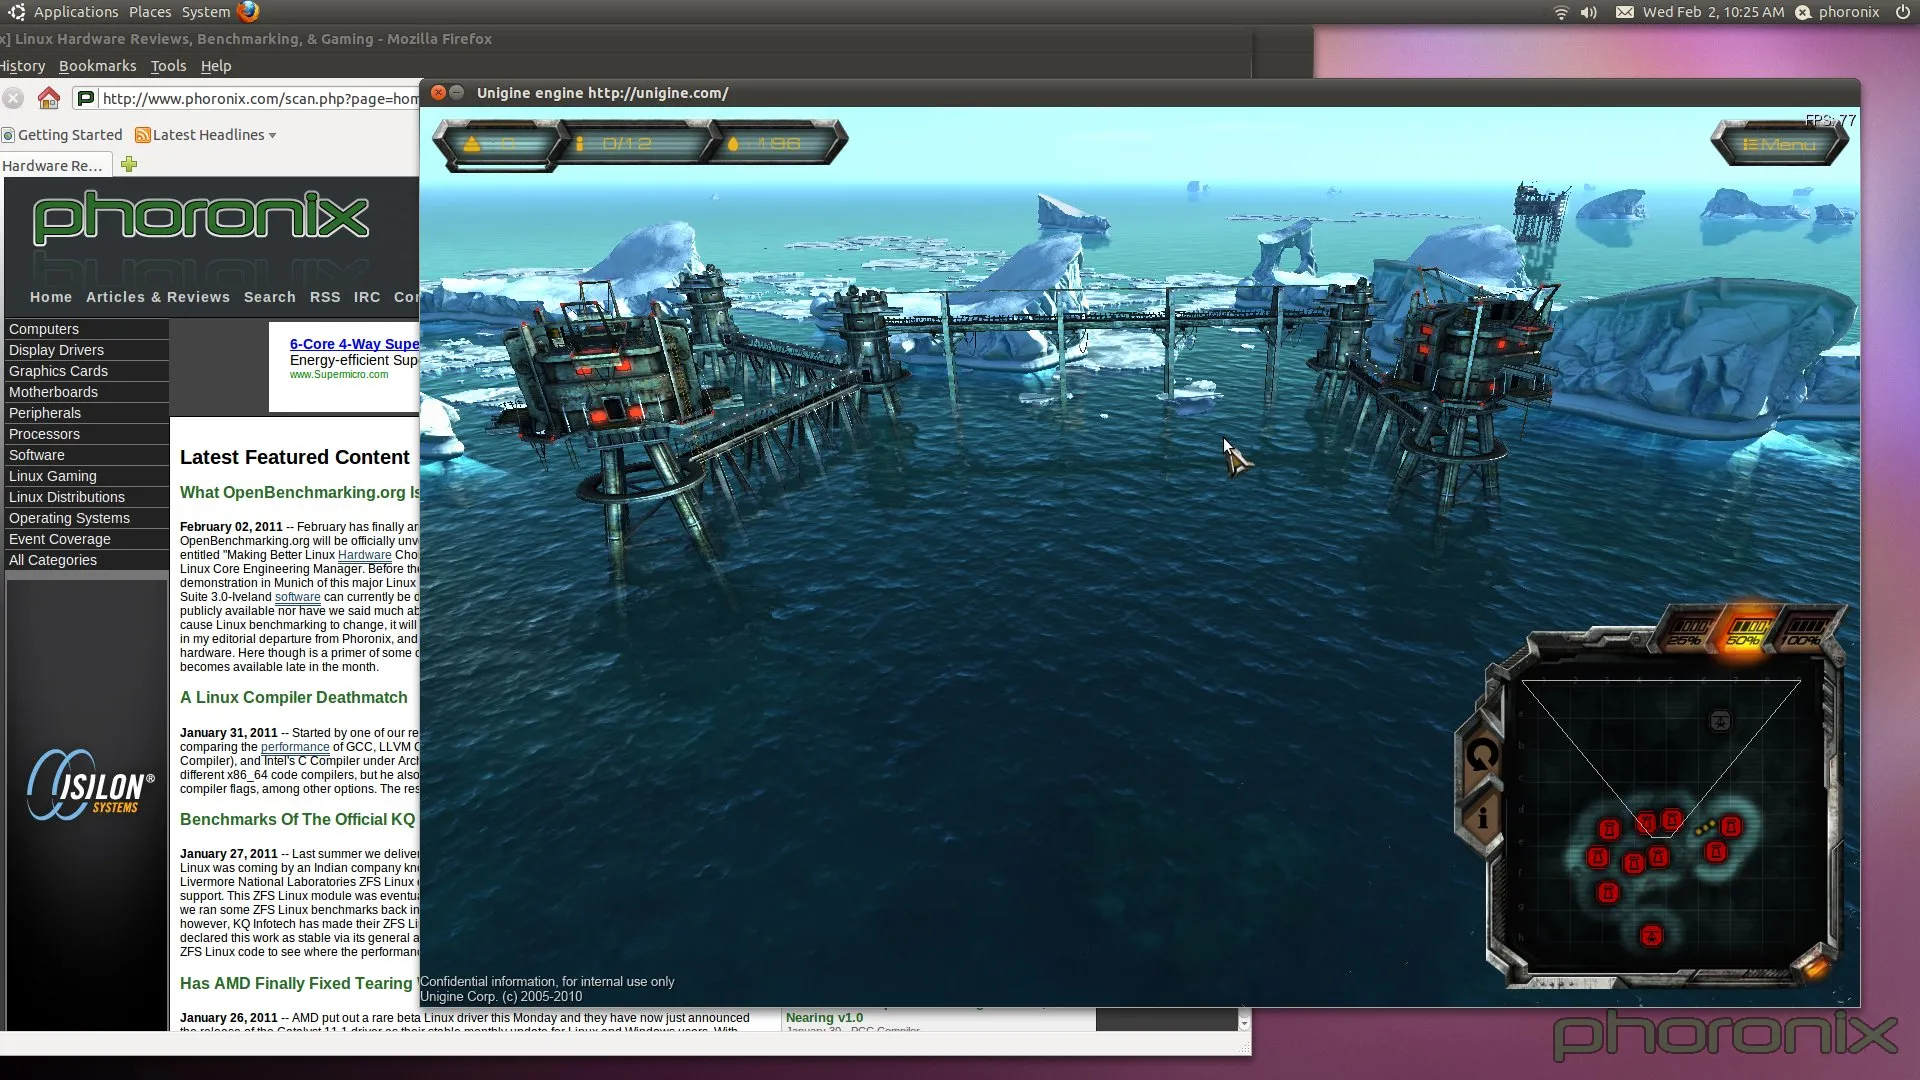Open the Operating Systems category
Screen dimensions: 1920x1080
click(x=87, y=518)
